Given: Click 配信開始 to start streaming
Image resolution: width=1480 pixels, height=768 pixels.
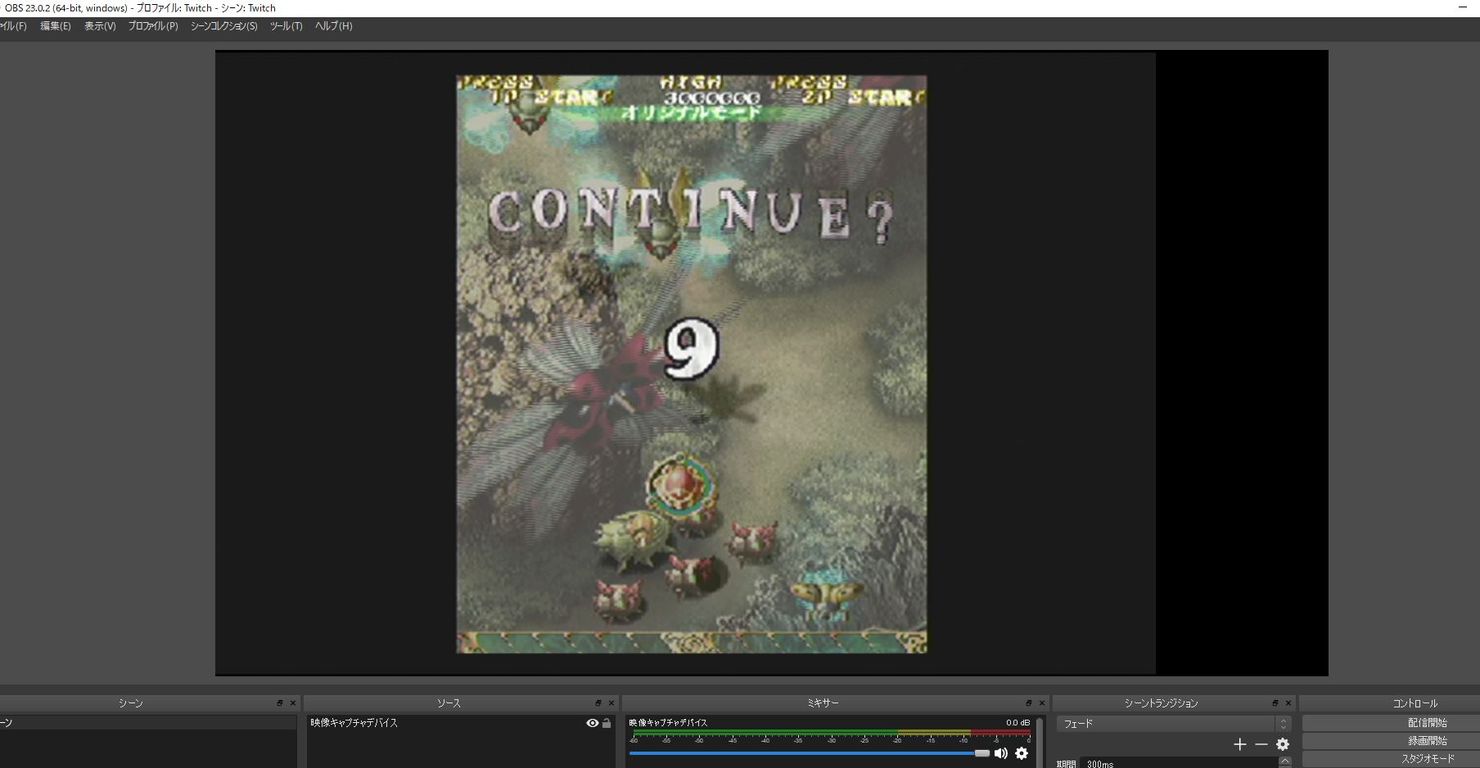Looking at the screenshot, I should [x=1391, y=723].
